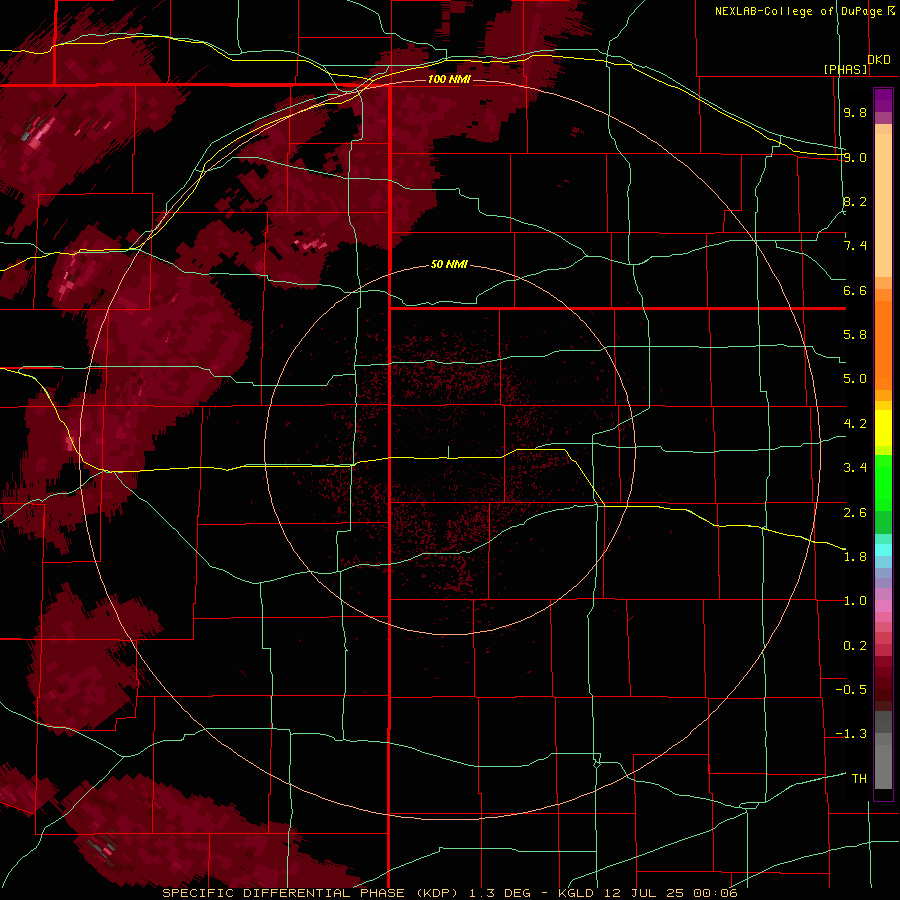Pick the 6.6 value on the color scale
The height and width of the screenshot is (900, 900).
pyautogui.click(x=855, y=290)
